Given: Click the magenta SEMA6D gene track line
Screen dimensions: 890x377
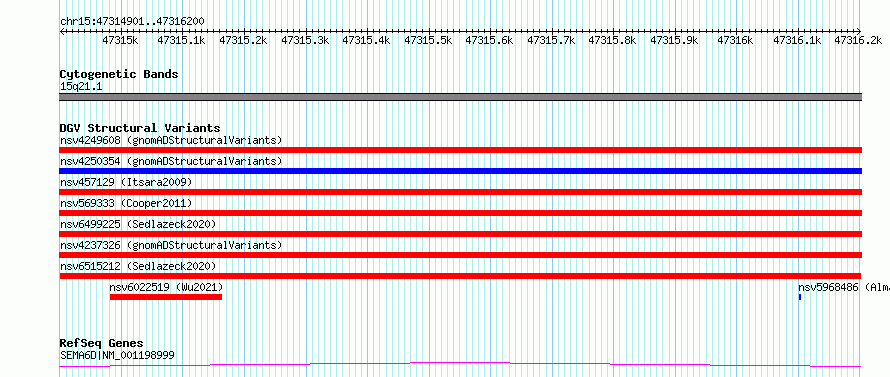Looking at the screenshot, I should click(461, 365).
